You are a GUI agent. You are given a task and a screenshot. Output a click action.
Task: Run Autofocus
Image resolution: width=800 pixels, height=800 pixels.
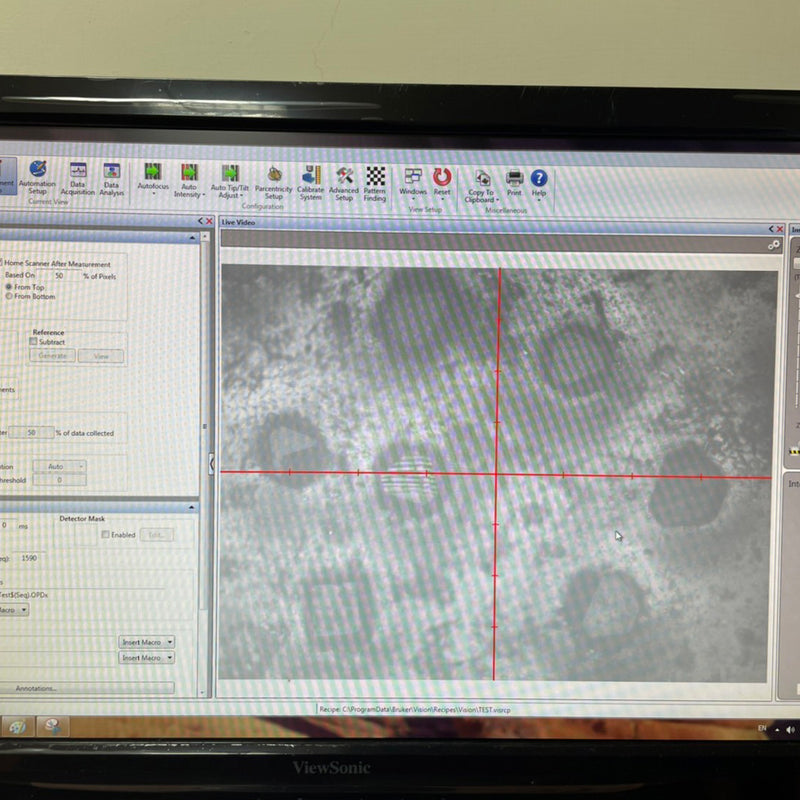(x=153, y=176)
